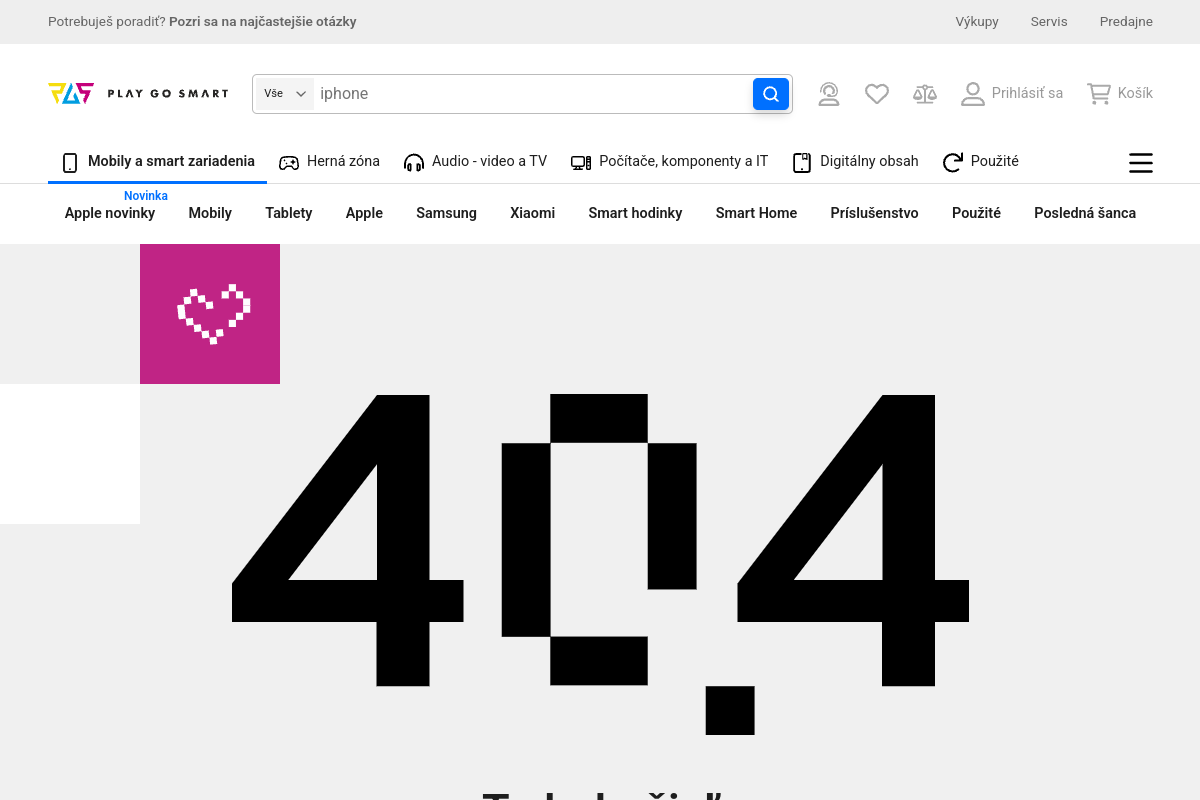Click the Play Go Smart logo
Screen dimensions: 1200x800
point(138,93)
